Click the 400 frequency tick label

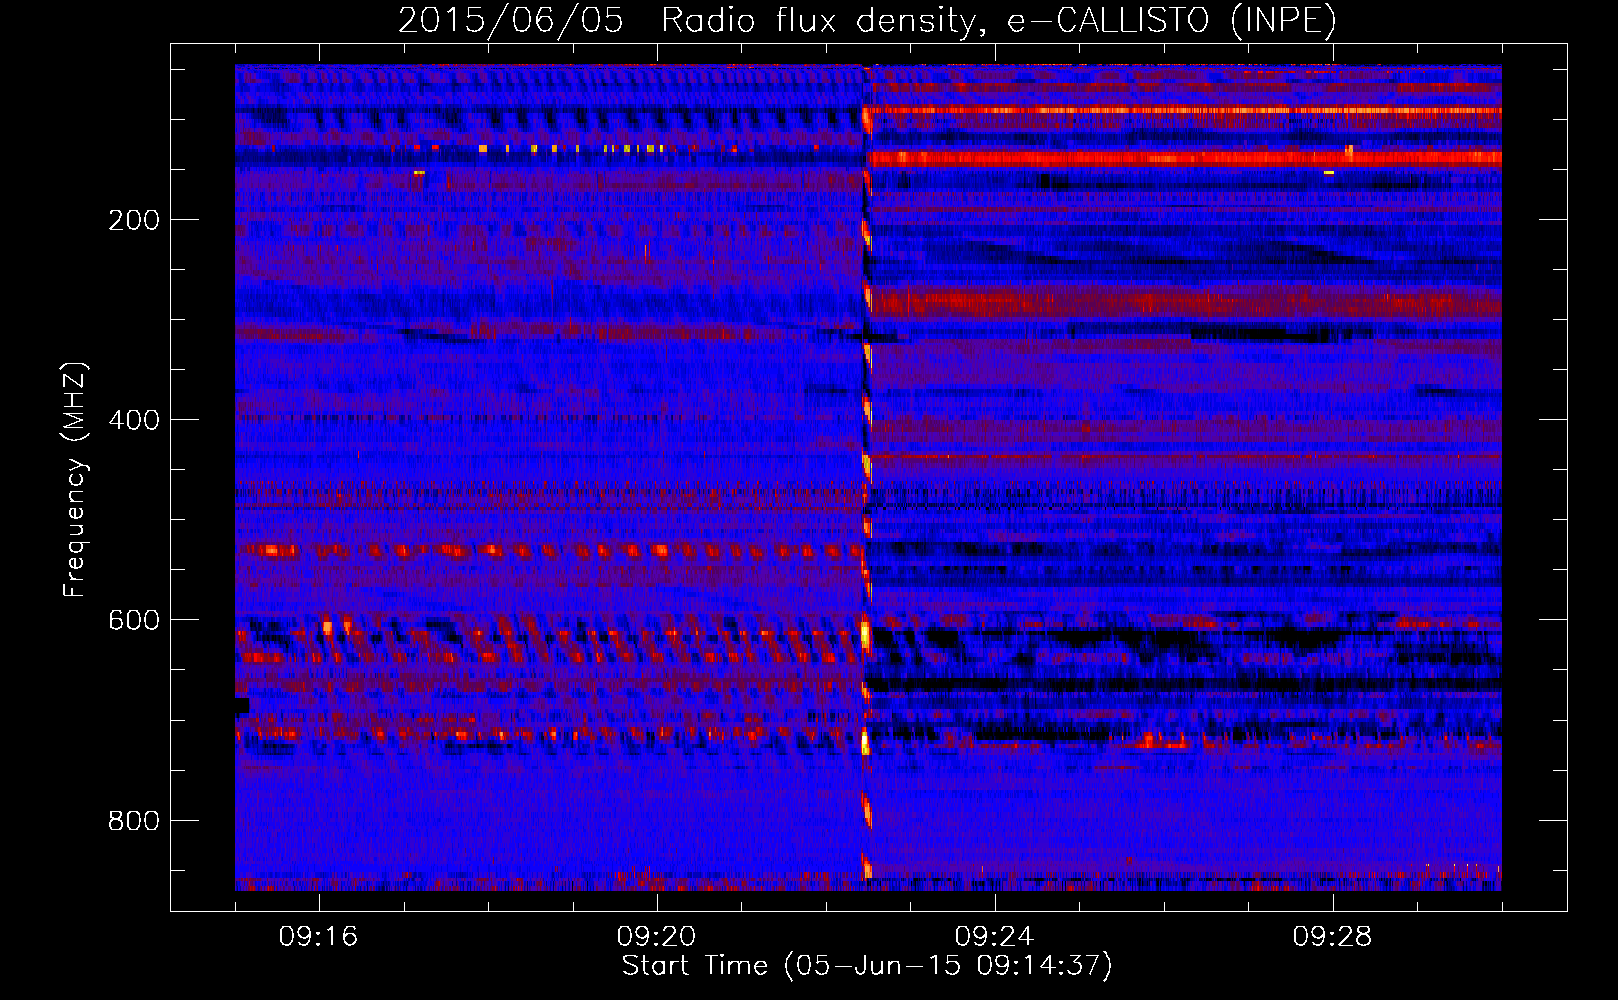coord(134,420)
